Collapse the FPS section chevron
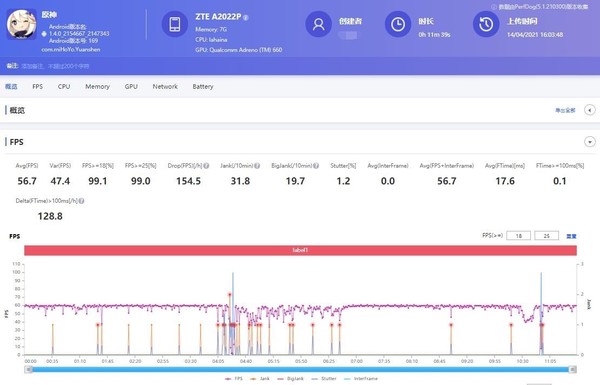The image size is (600, 385). pos(590,142)
